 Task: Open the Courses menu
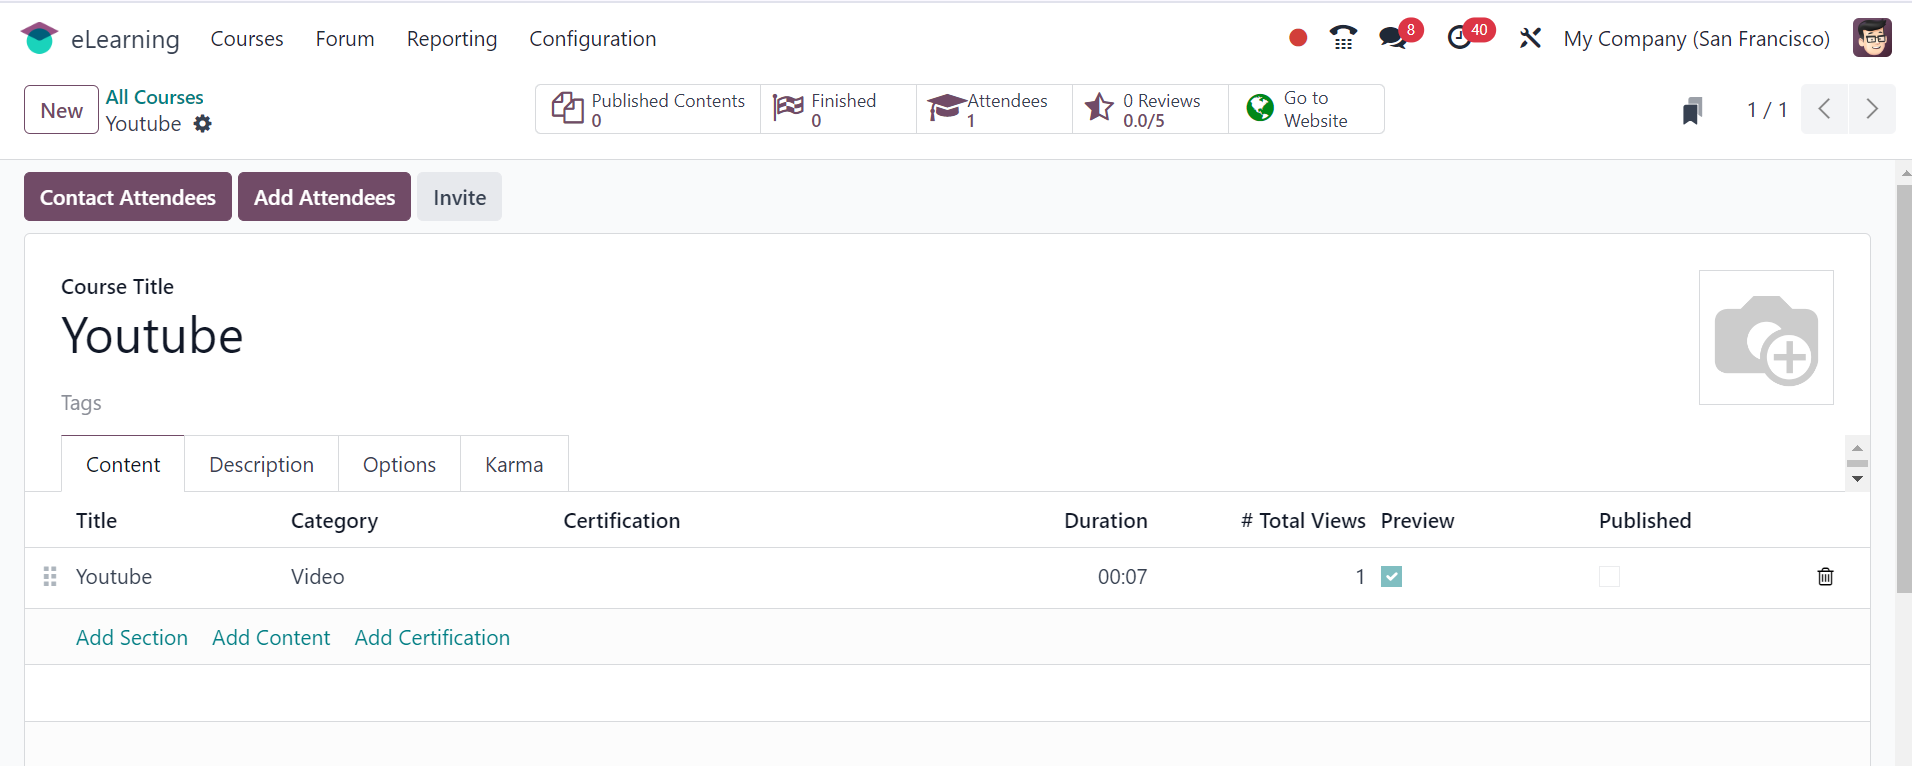[x=247, y=39]
